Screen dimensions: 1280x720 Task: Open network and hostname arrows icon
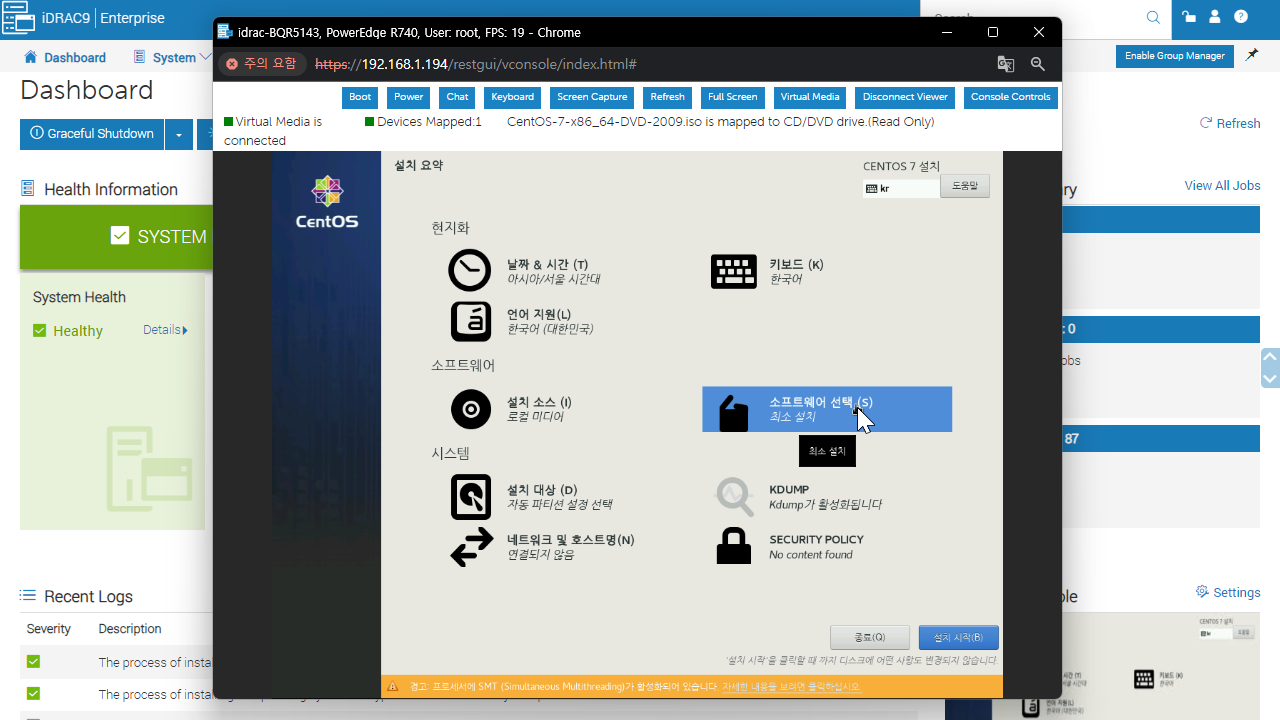click(x=470, y=547)
